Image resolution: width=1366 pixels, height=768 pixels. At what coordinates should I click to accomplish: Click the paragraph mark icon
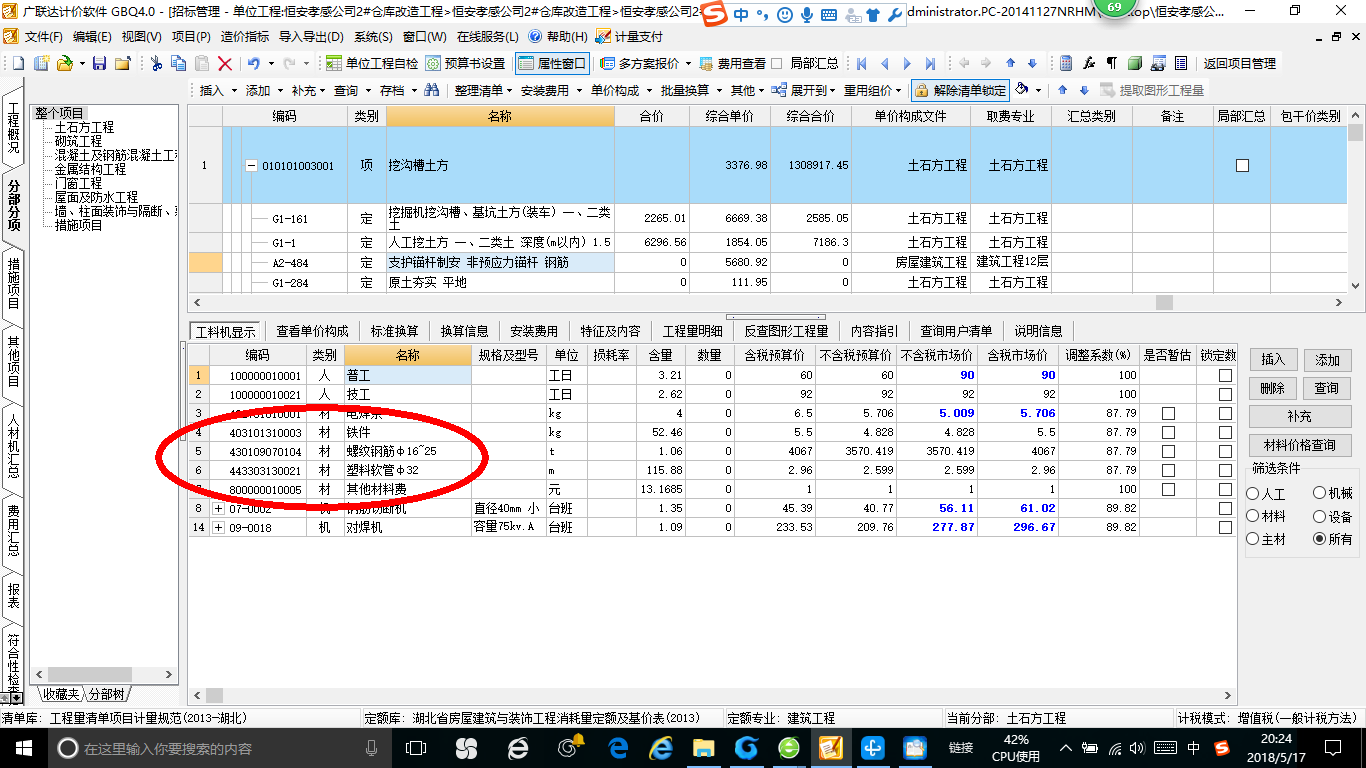[x=1112, y=63]
